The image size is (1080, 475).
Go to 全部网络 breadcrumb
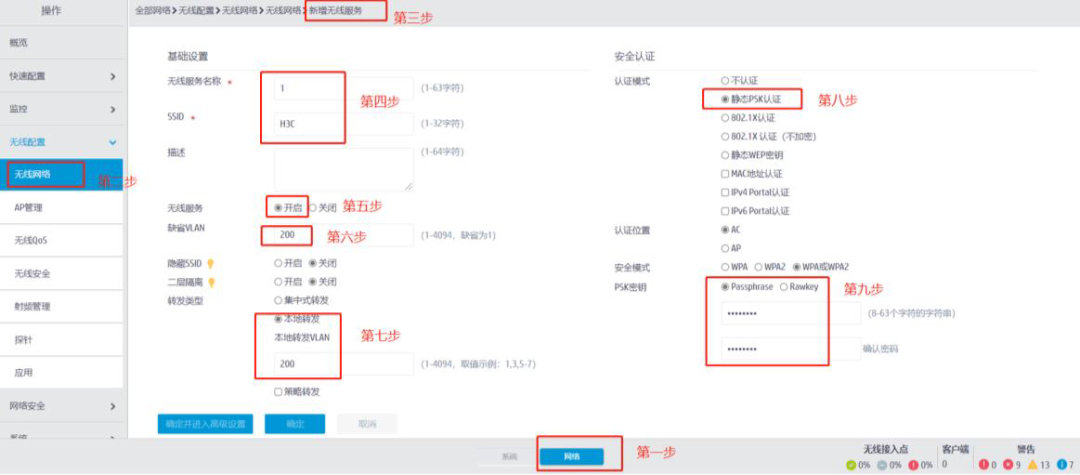coord(152,10)
